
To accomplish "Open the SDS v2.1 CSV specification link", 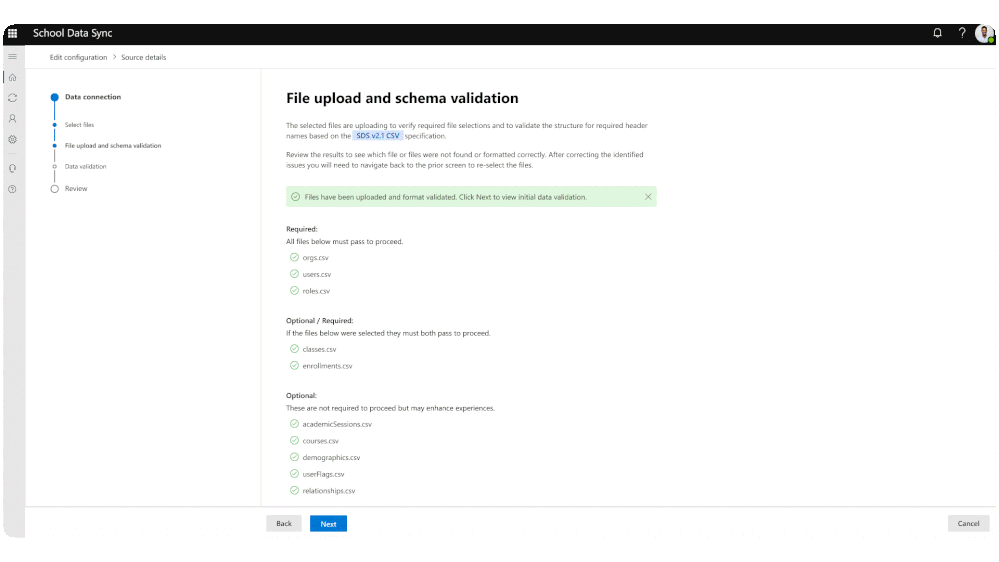I will point(378,136).
